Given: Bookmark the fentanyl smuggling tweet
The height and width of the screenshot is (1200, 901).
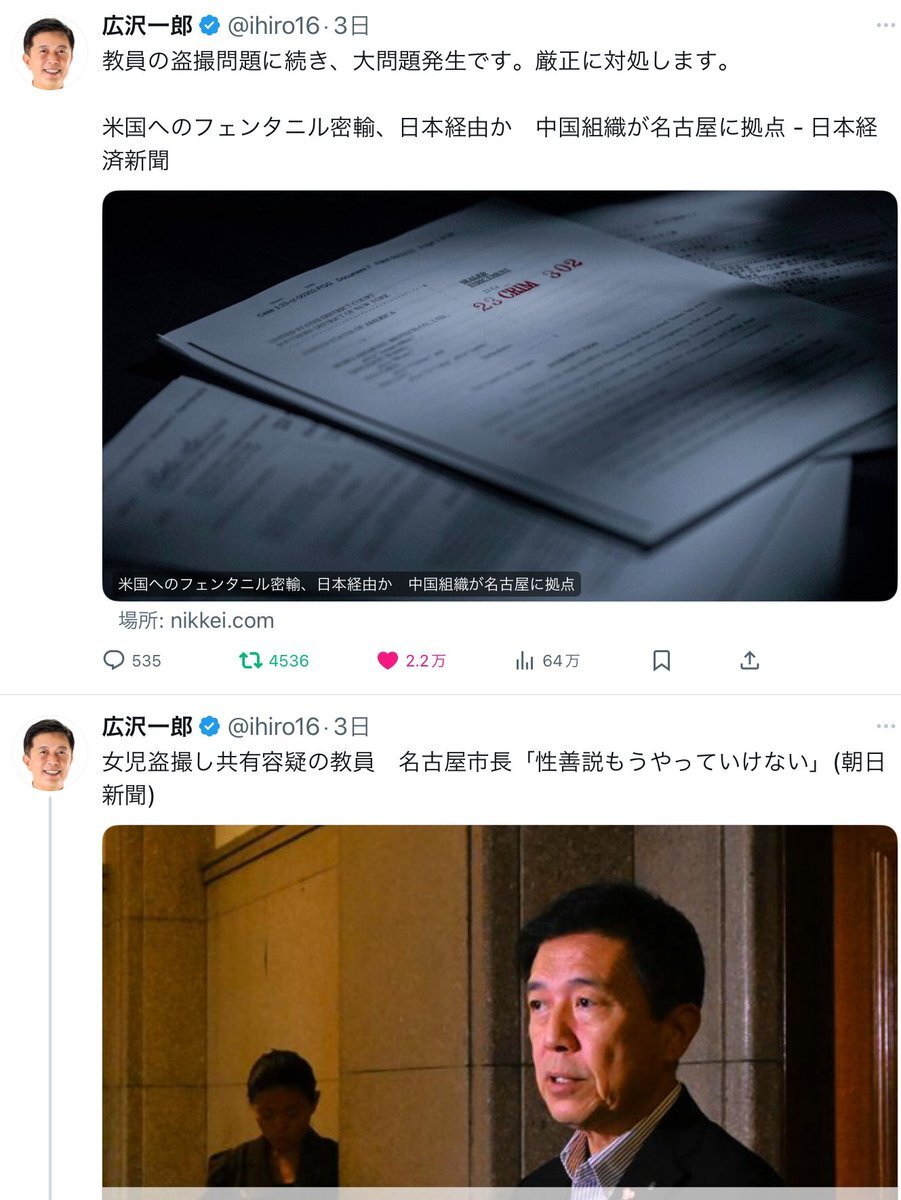Looking at the screenshot, I should [x=661, y=660].
